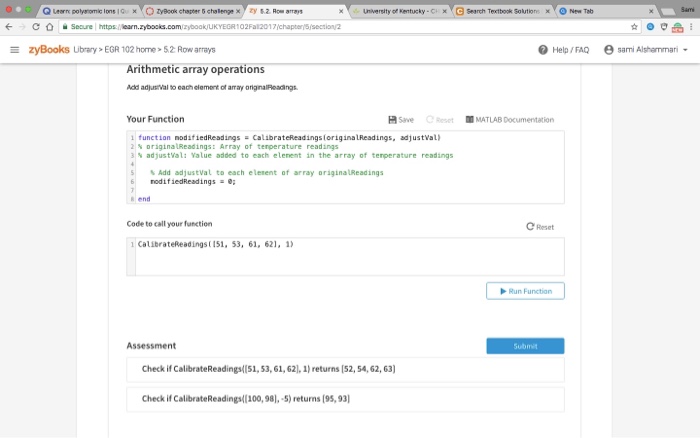Image resolution: width=700 pixels, height=438 pixels.
Task: Click the shield extension icon
Action: (664, 27)
